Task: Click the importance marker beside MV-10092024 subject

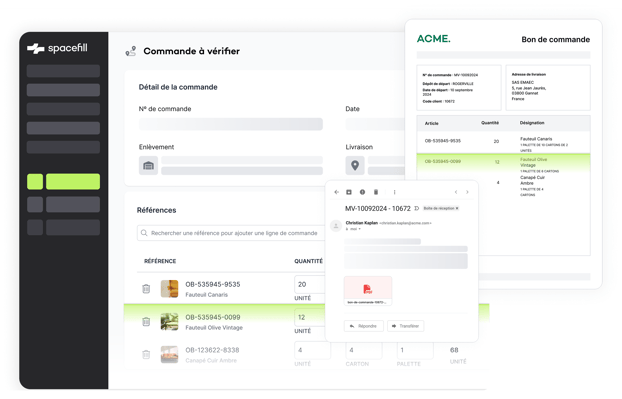Action: point(417,209)
